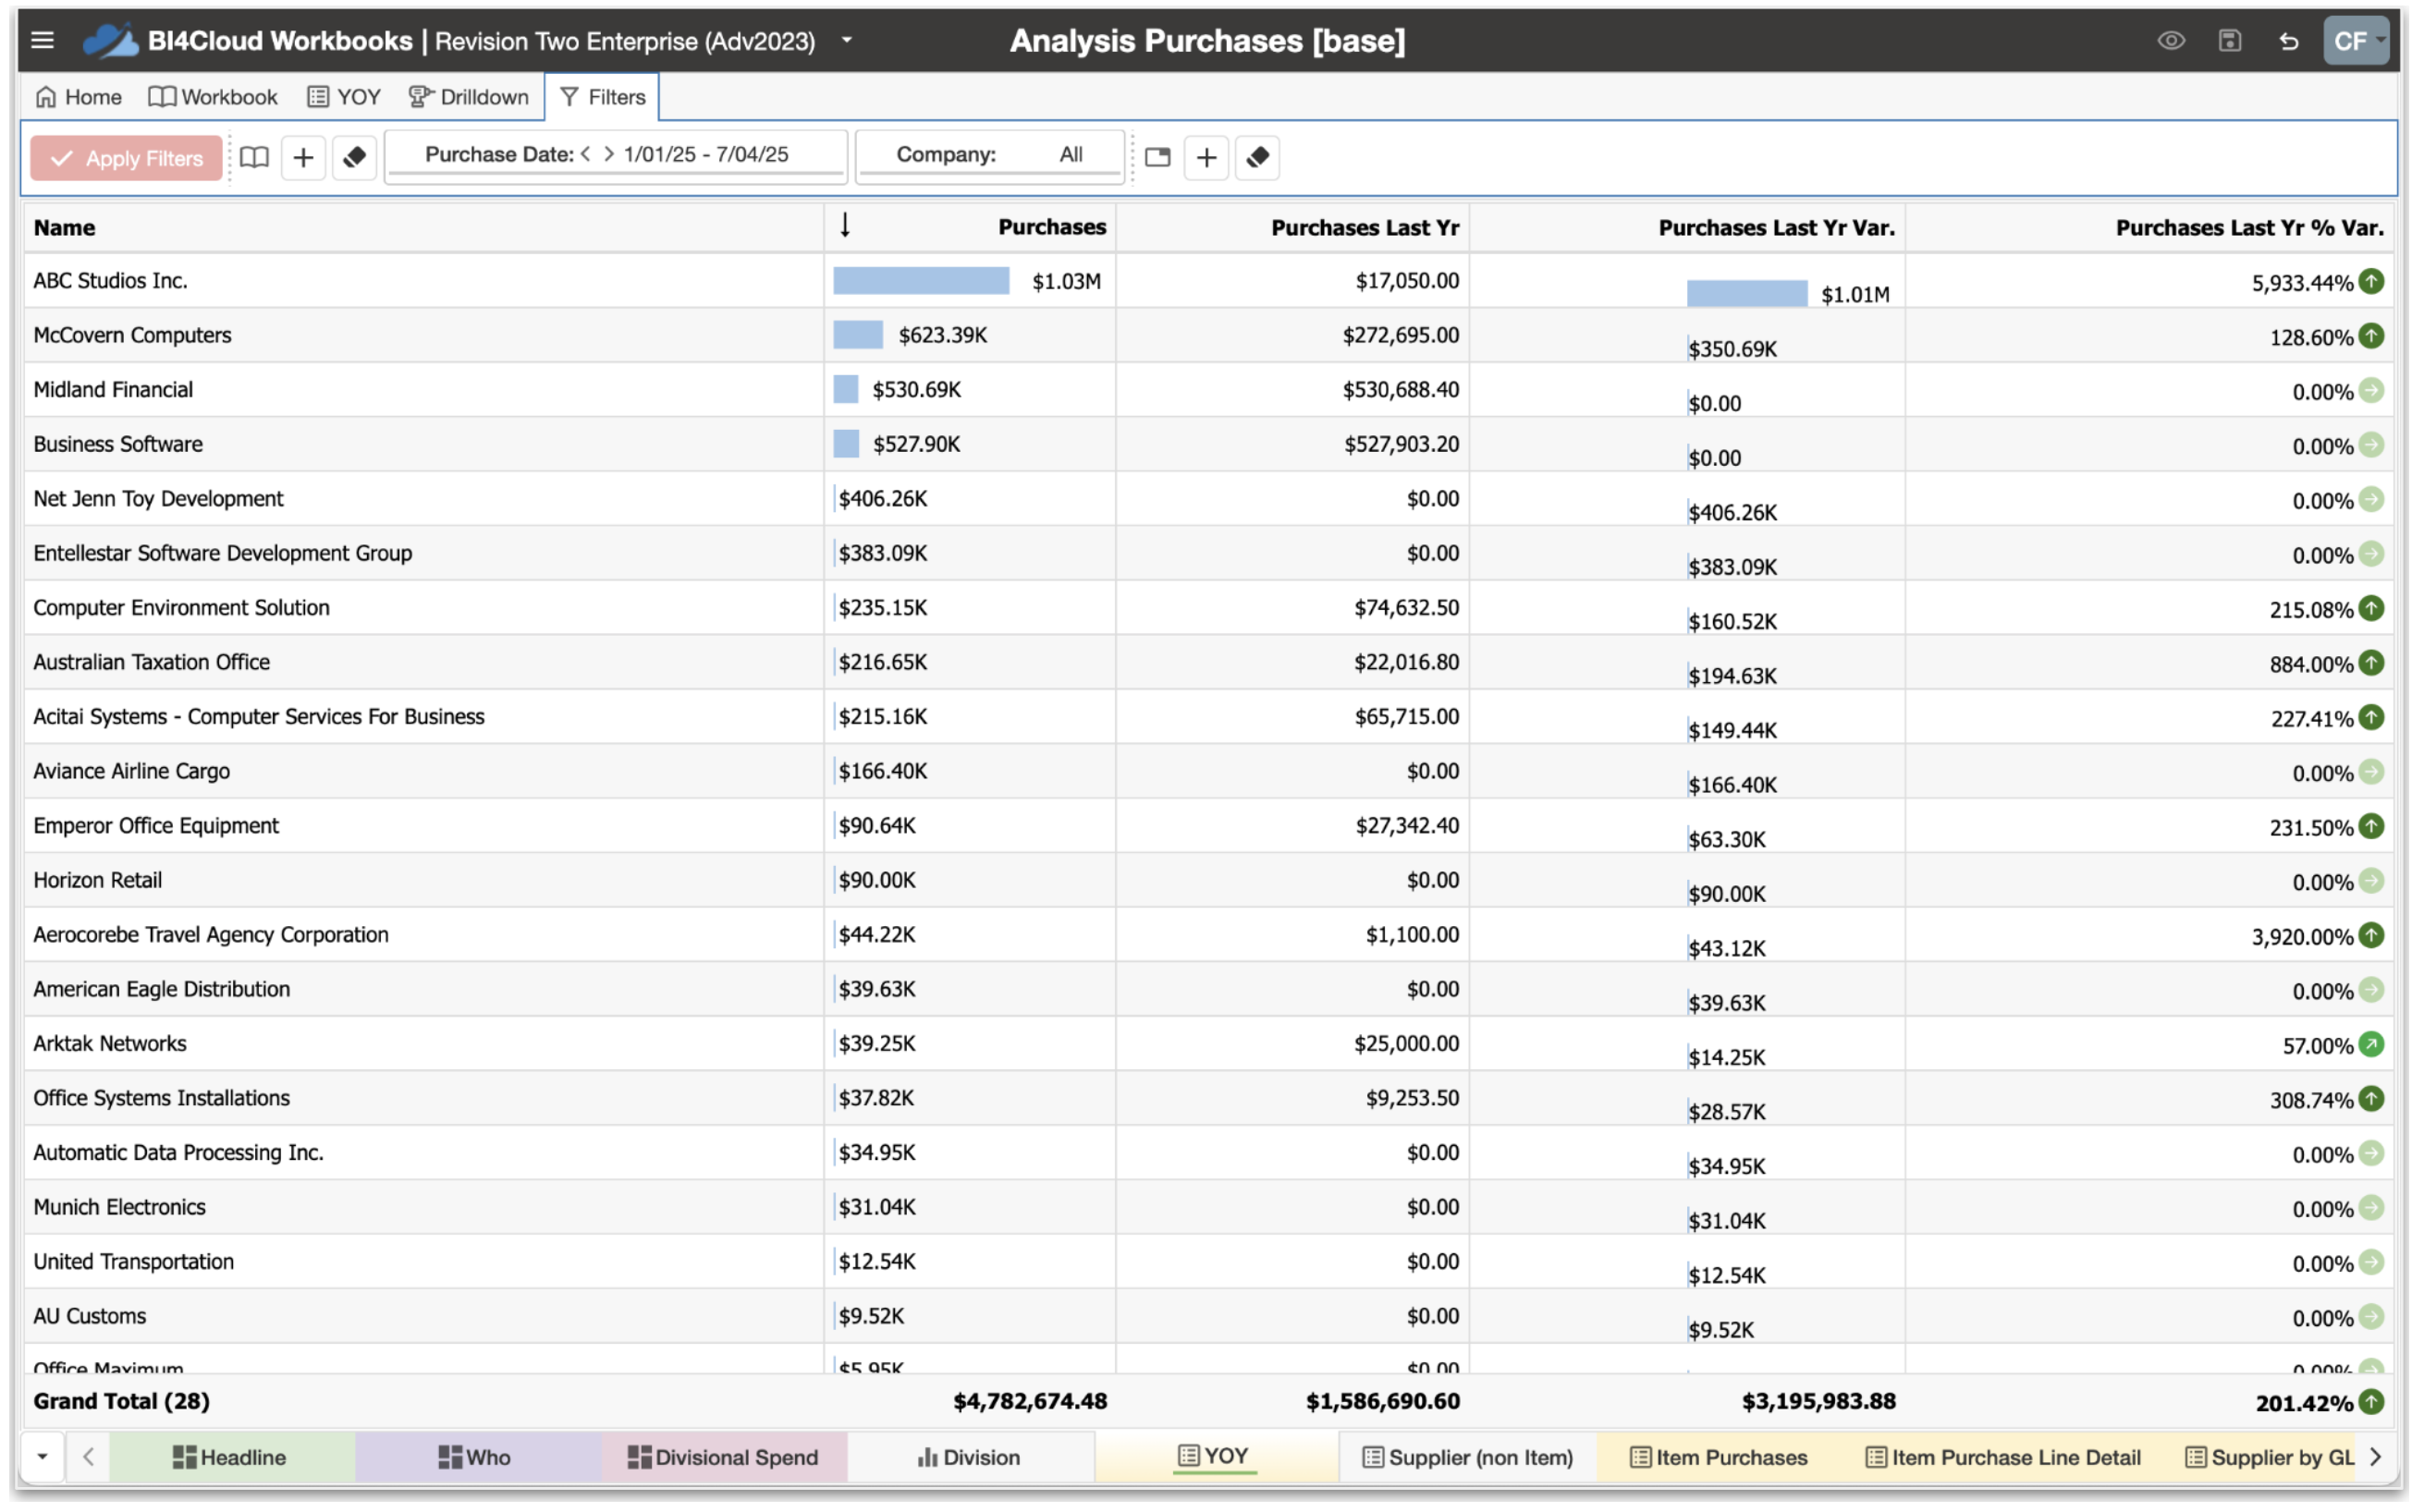The image size is (2424, 1512).
Task: Click the rightmost eraser icon in filter bar
Action: pos(1257,158)
